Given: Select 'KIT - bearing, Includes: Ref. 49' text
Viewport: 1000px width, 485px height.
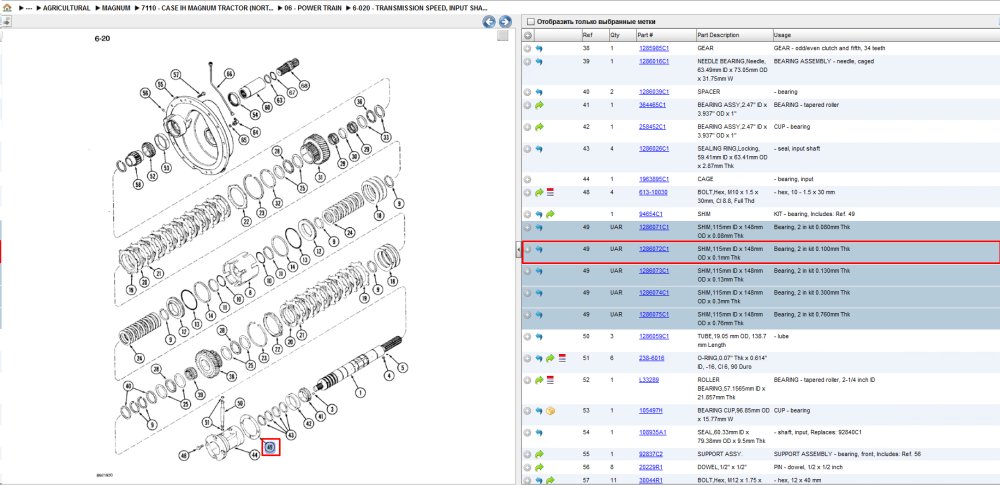Looking at the screenshot, I should pos(814,214).
